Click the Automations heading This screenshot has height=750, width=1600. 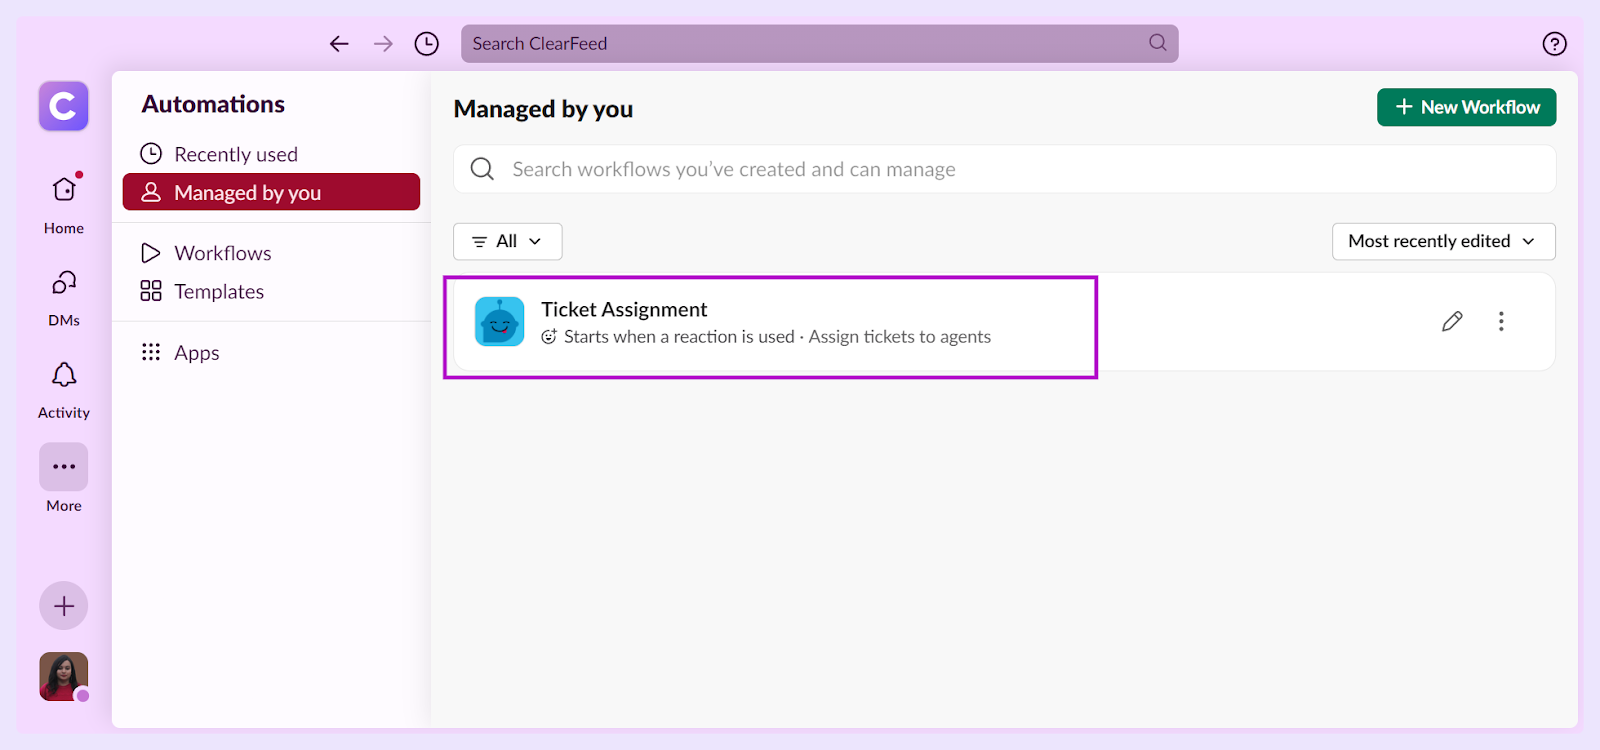click(x=213, y=104)
